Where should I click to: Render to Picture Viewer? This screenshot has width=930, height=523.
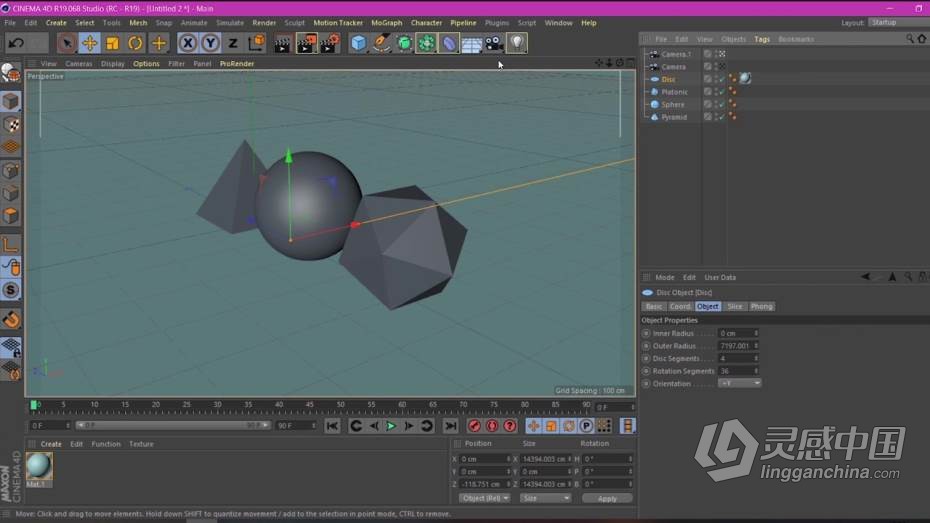point(307,43)
